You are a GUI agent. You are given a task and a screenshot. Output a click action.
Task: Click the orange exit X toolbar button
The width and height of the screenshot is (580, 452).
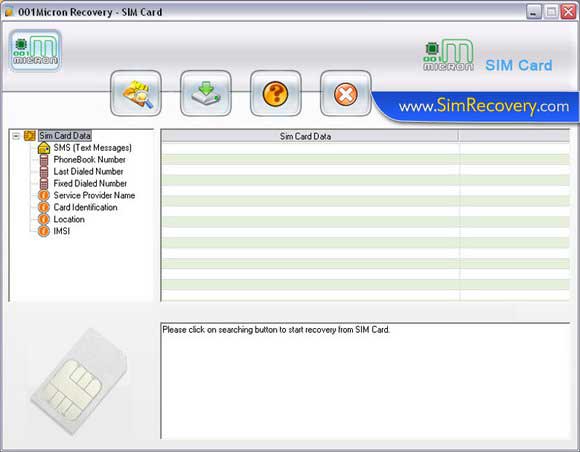[x=345, y=93]
